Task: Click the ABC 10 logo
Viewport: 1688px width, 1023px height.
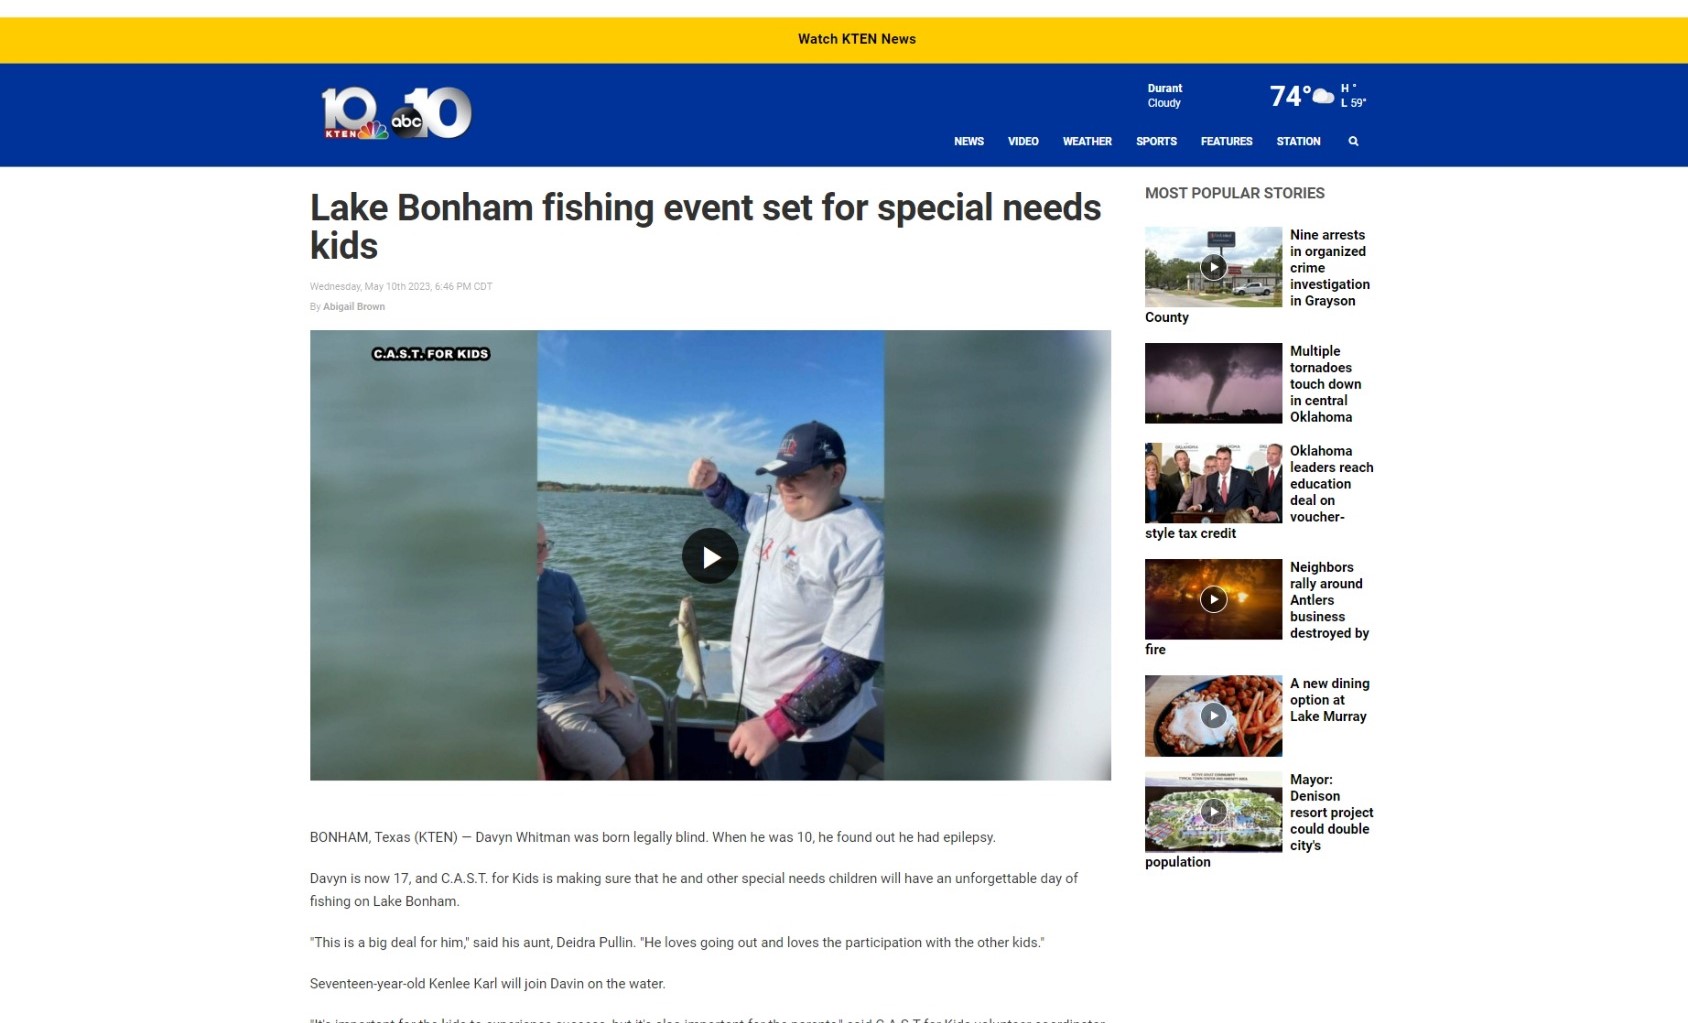Action: pos(432,113)
